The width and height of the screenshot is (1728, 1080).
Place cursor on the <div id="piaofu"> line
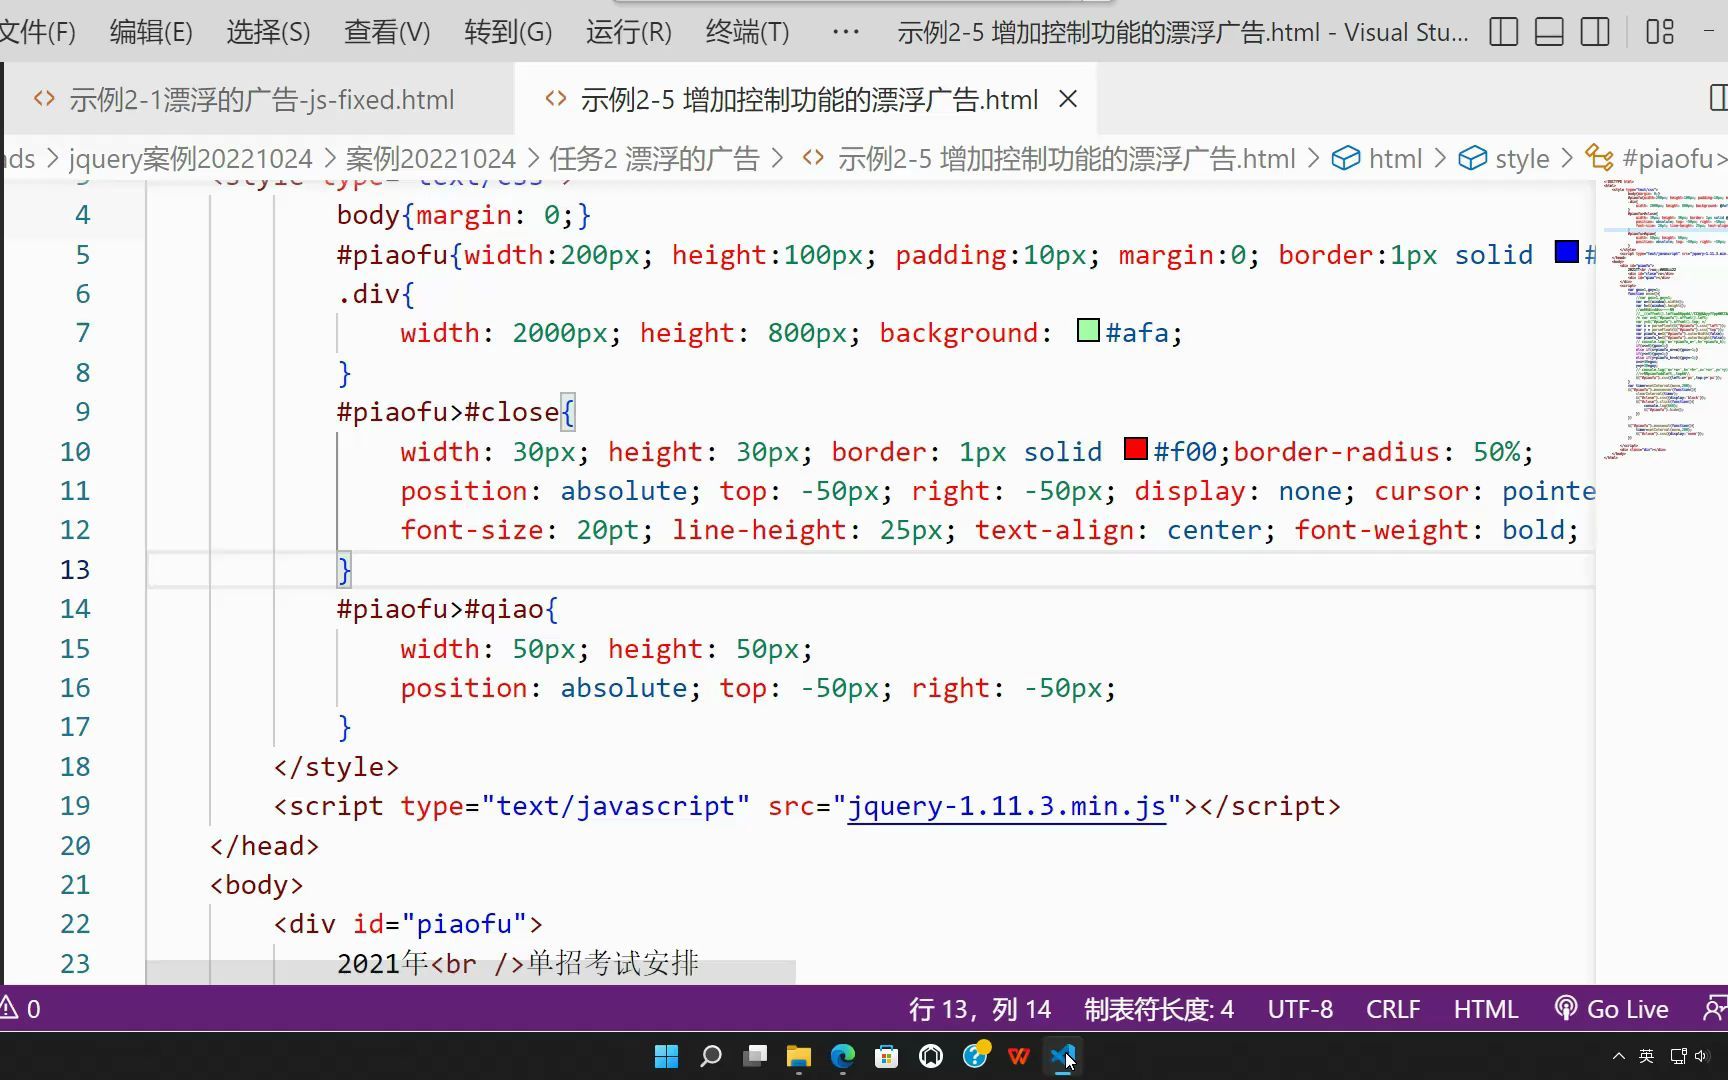[408, 924]
